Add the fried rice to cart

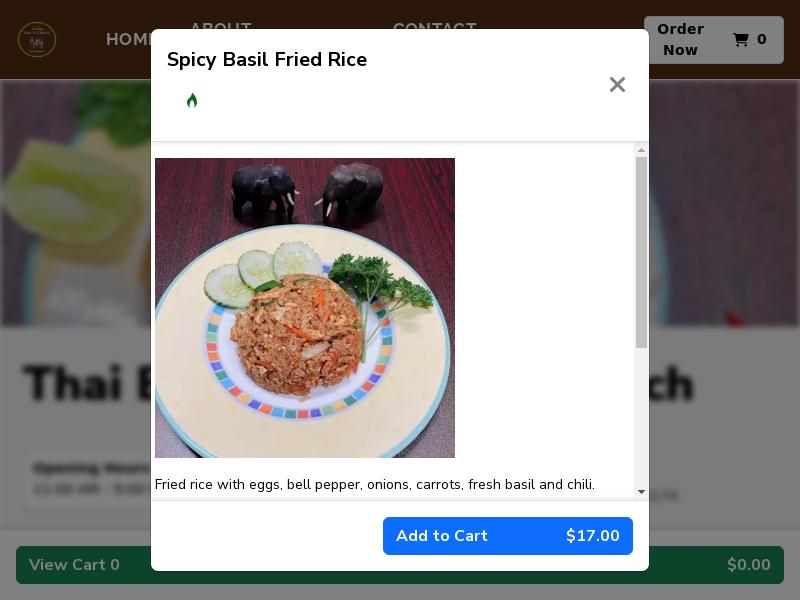click(x=508, y=536)
